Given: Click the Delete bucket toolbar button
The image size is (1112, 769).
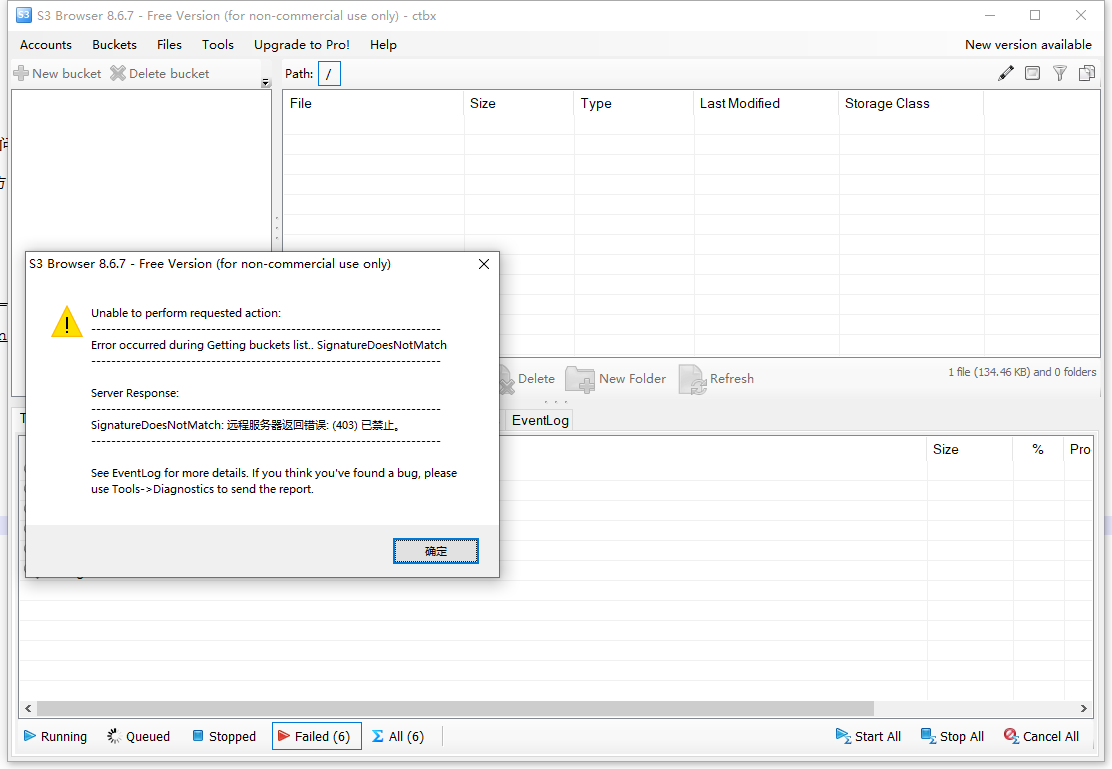Looking at the screenshot, I should click(160, 73).
